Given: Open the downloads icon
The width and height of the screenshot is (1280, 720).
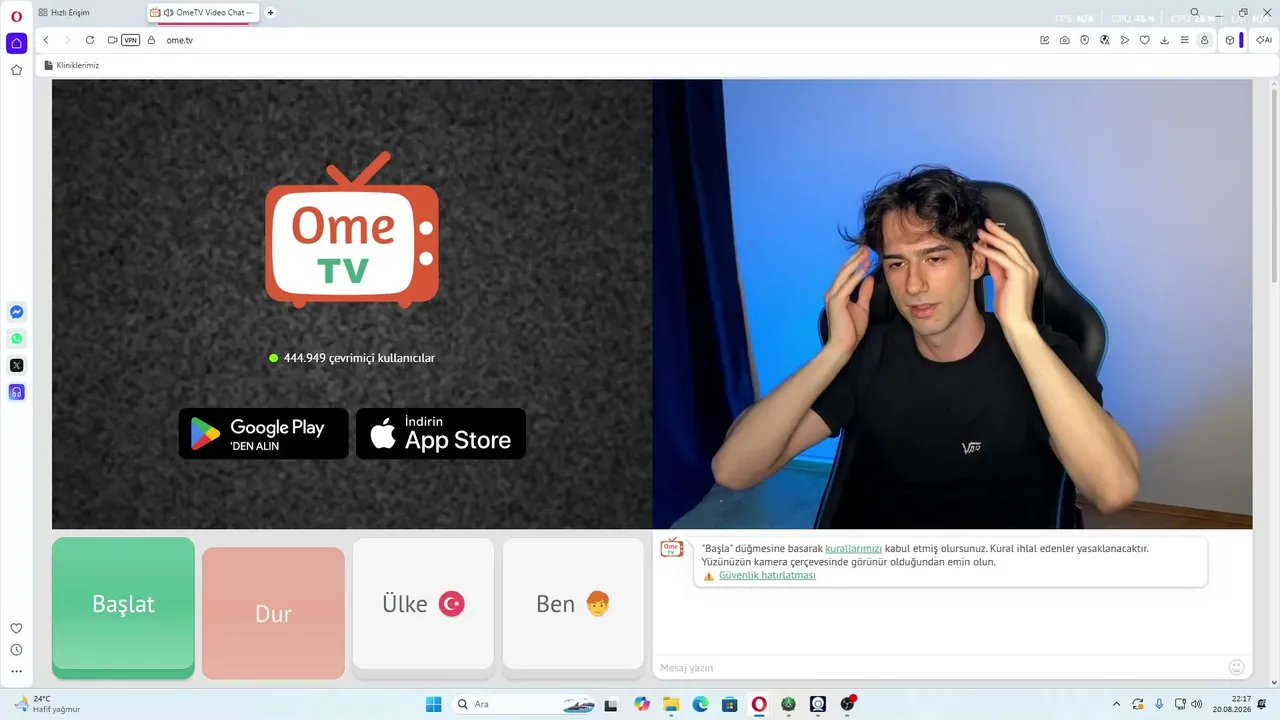Looking at the screenshot, I should [x=1165, y=40].
